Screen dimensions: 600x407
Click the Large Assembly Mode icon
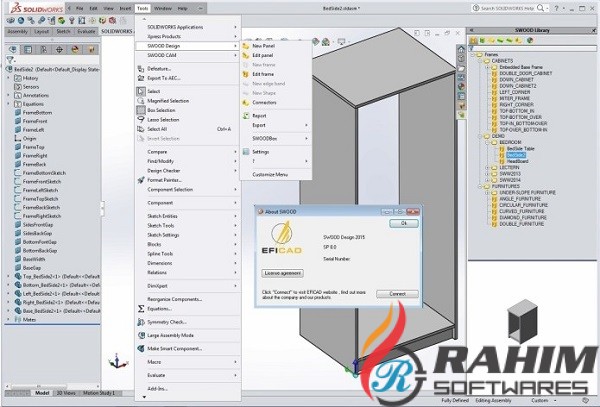pos(141,335)
